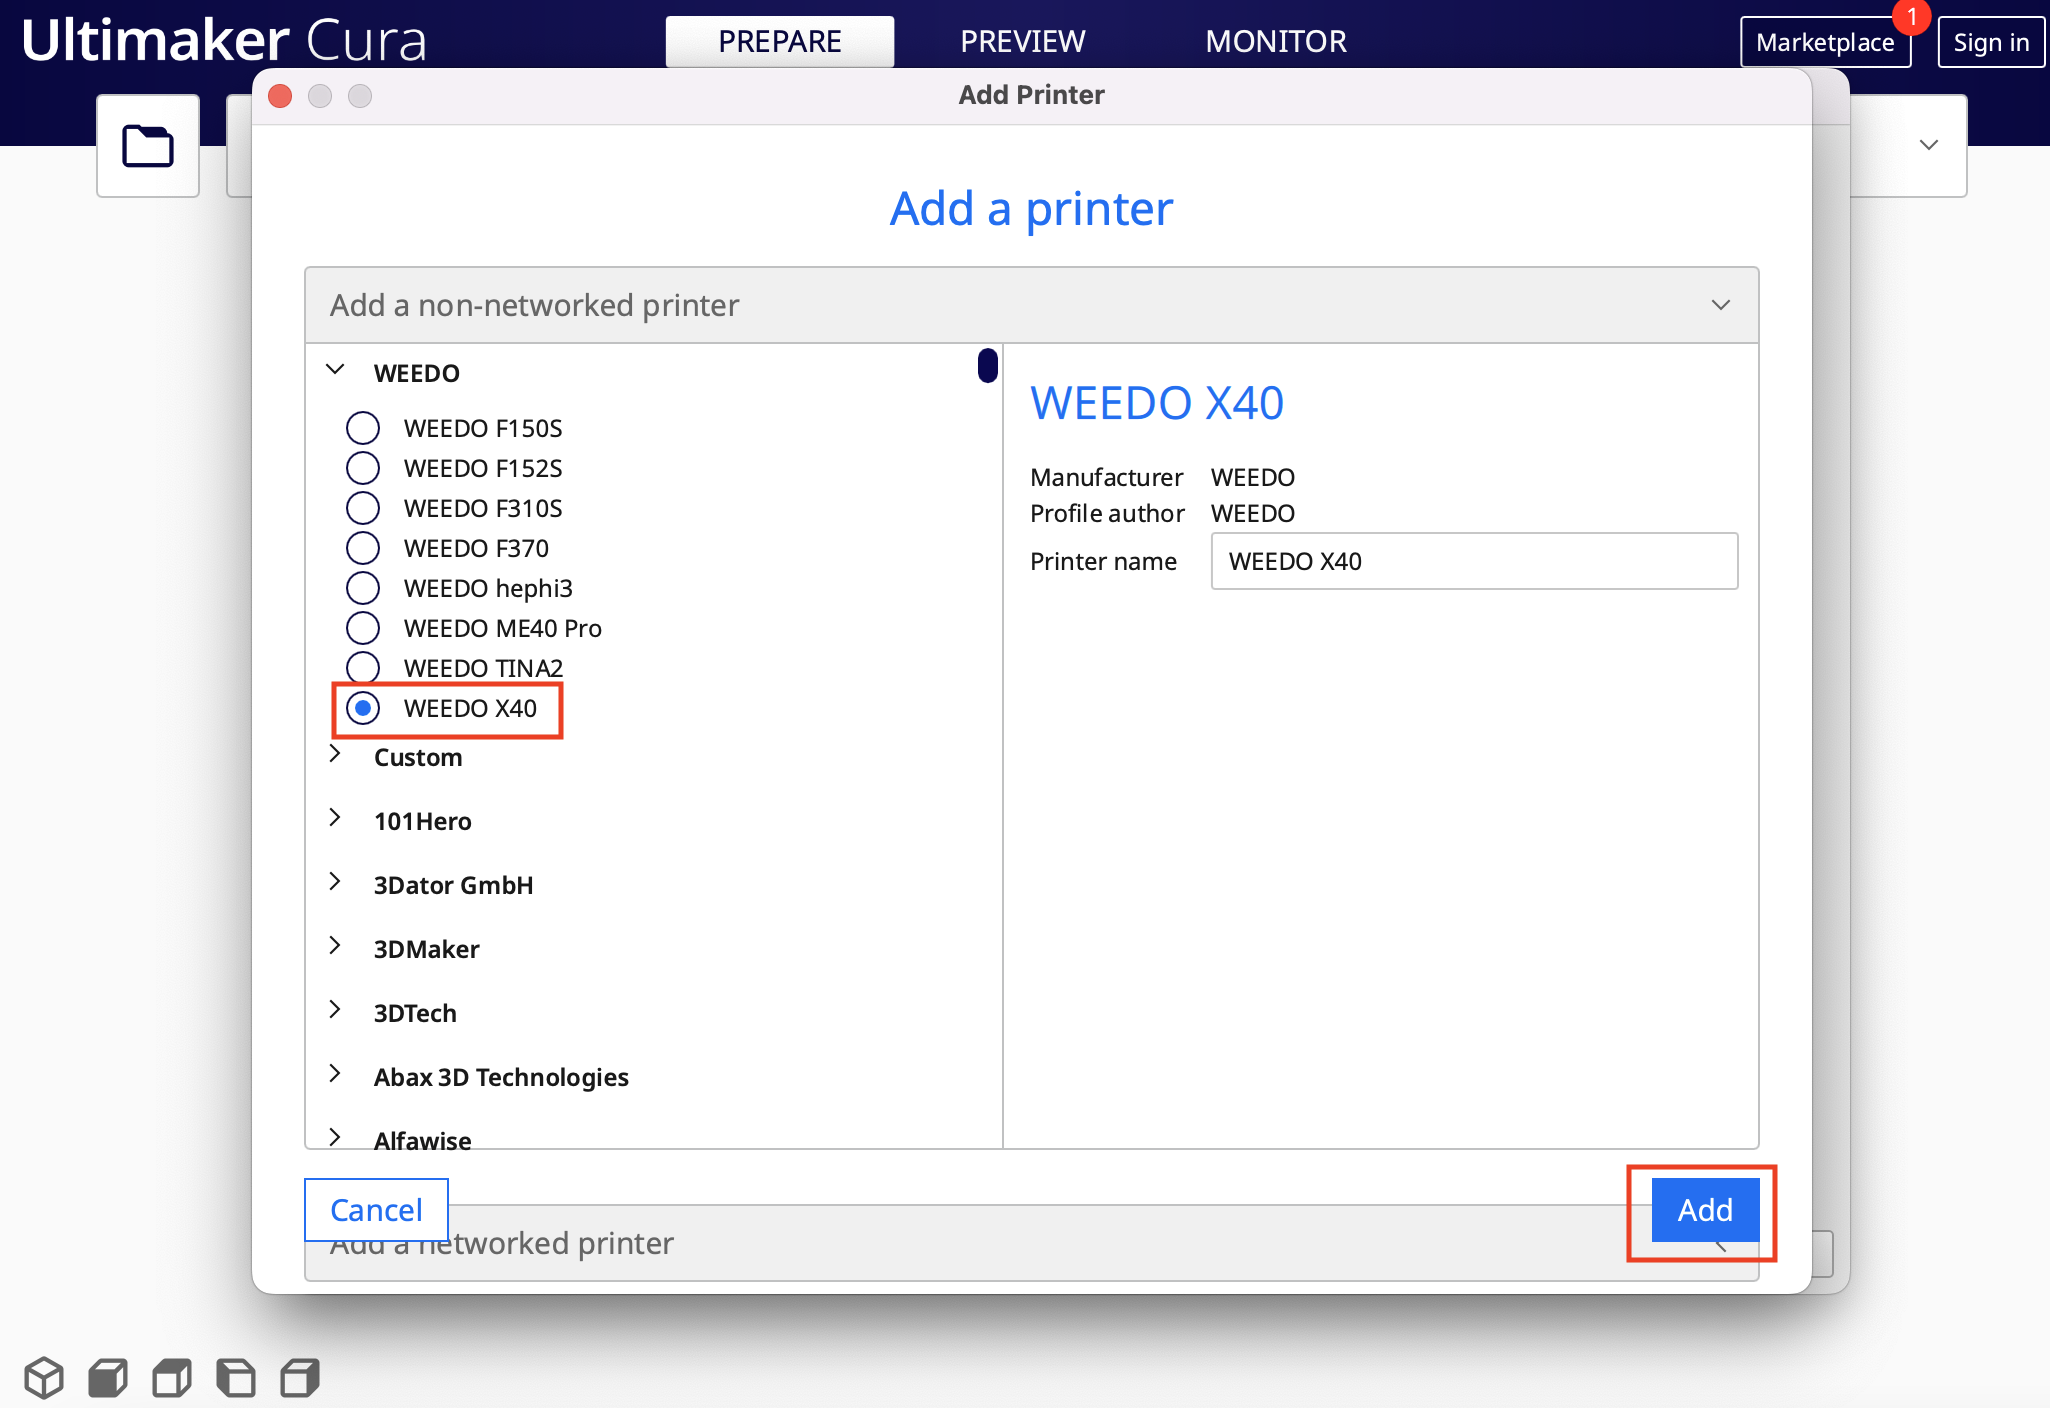The height and width of the screenshot is (1408, 2050).
Task: Collapse the WEEDO manufacturer group
Action: (x=336, y=371)
